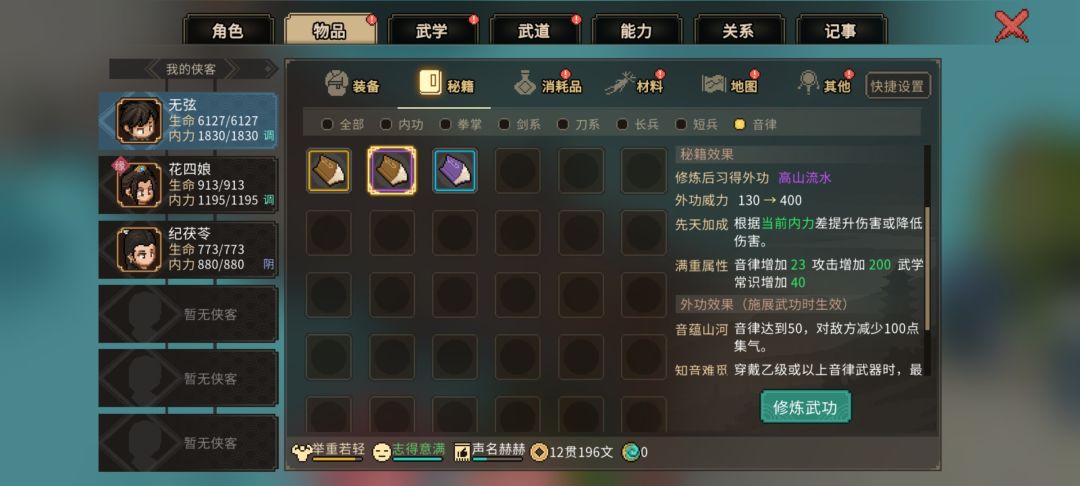Click the copper coin currency icon

point(539,452)
